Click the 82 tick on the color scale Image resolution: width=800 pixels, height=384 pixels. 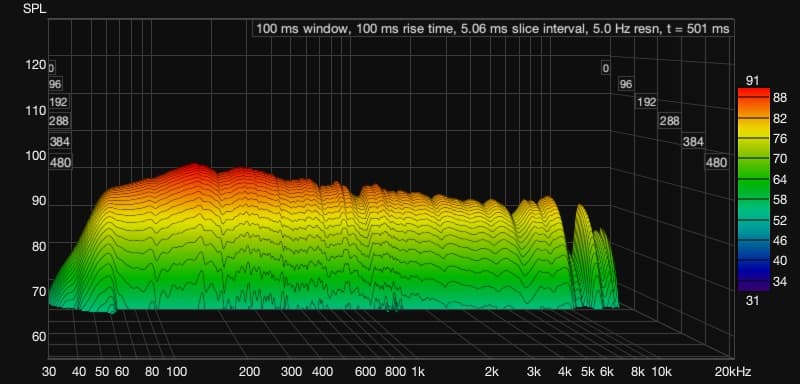[x=780, y=119]
